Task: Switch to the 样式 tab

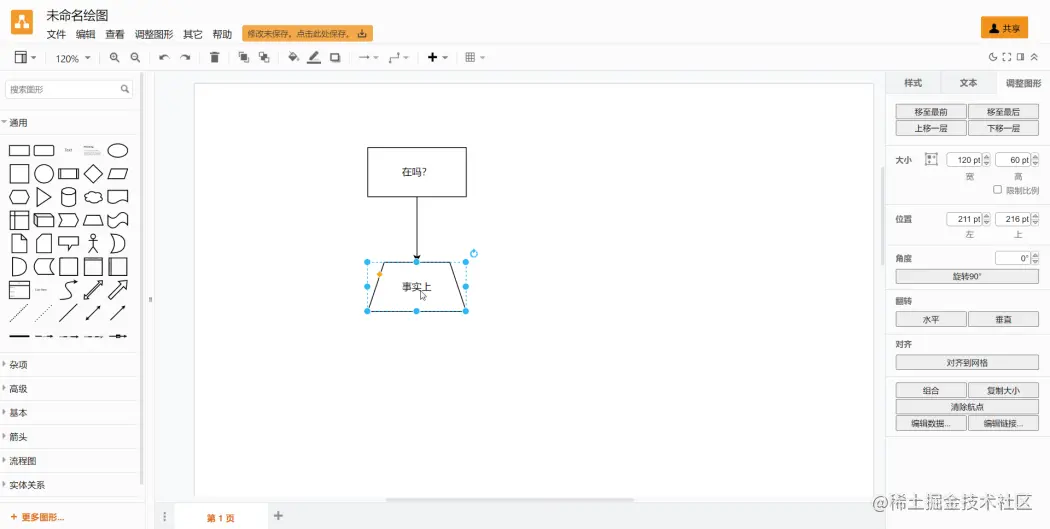Action: click(913, 83)
